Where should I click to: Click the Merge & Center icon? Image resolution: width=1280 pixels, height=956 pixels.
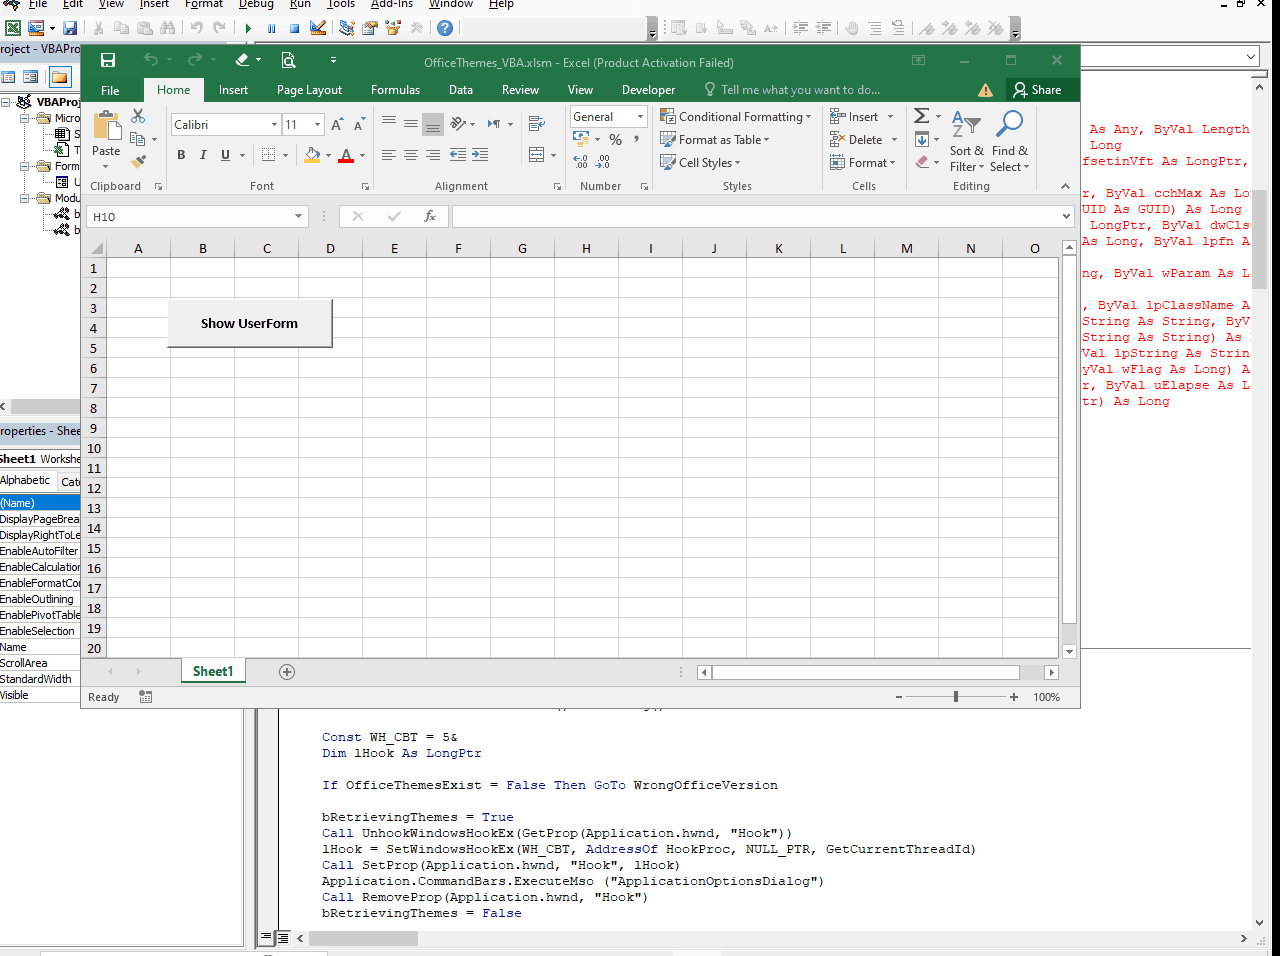click(x=537, y=155)
